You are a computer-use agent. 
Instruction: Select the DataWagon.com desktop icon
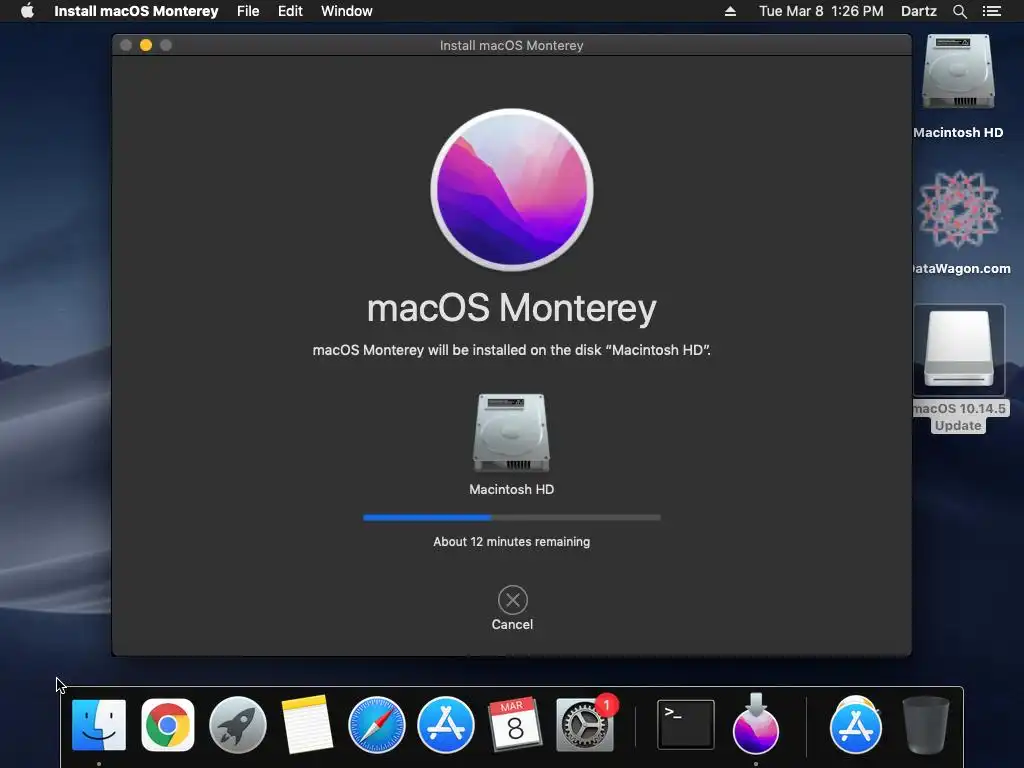[x=958, y=209]
